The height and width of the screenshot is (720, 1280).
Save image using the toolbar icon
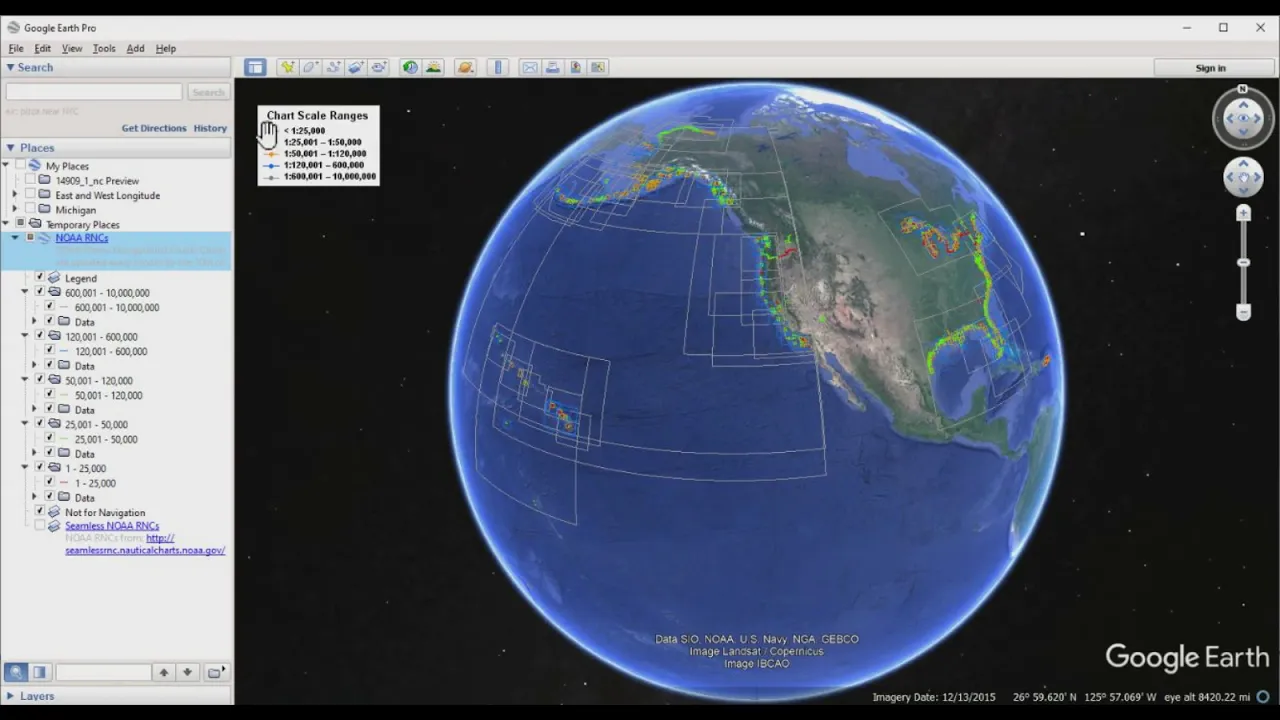tap(576, 67)
